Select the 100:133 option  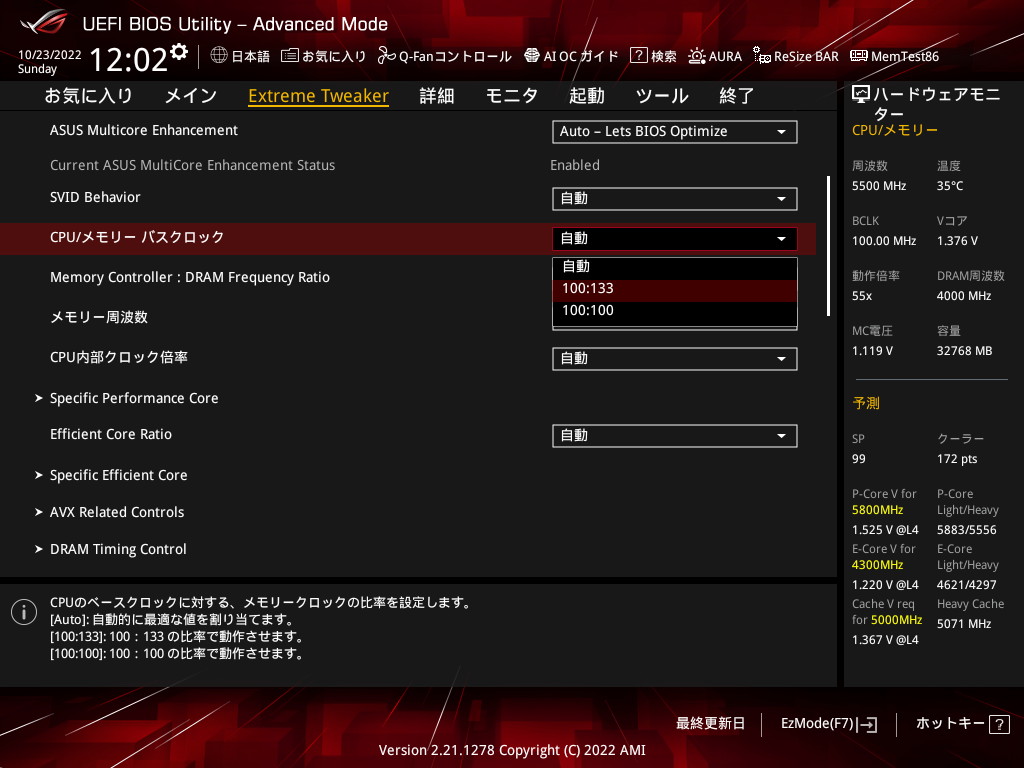[x=675, y=289]
